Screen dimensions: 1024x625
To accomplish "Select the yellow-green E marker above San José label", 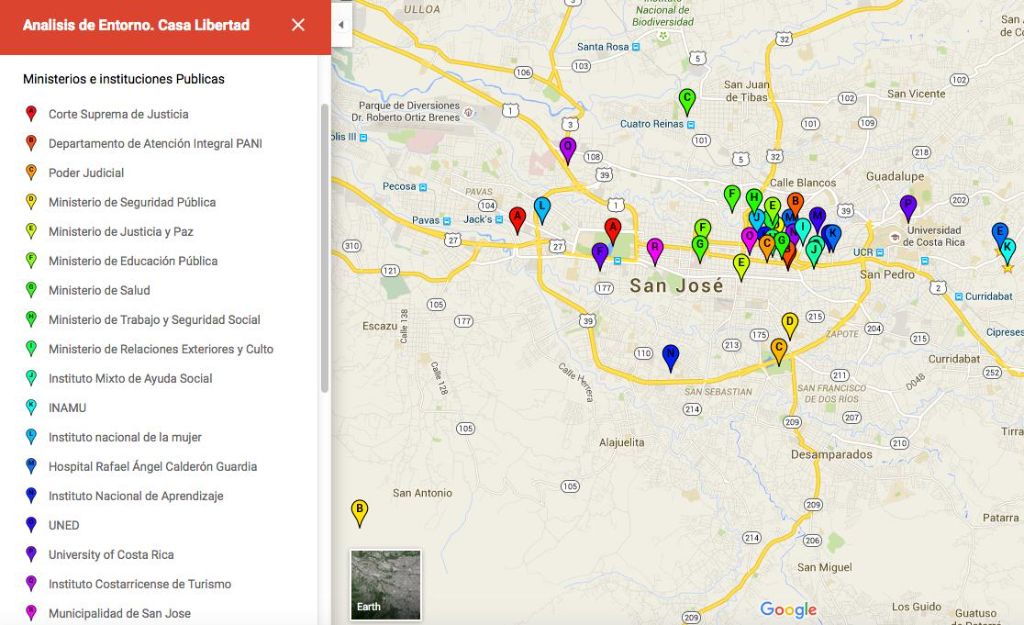I will (741, 265).
